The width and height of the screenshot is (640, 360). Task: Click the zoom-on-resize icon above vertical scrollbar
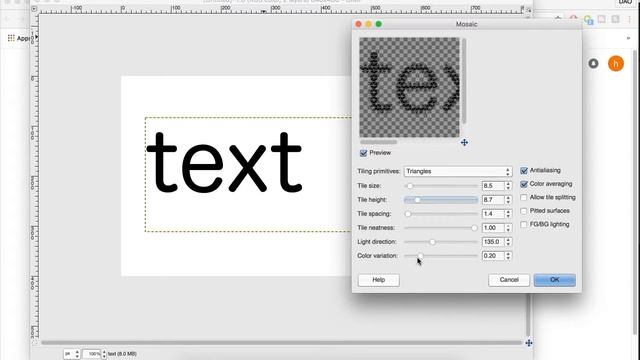click(x=528, y=9)
